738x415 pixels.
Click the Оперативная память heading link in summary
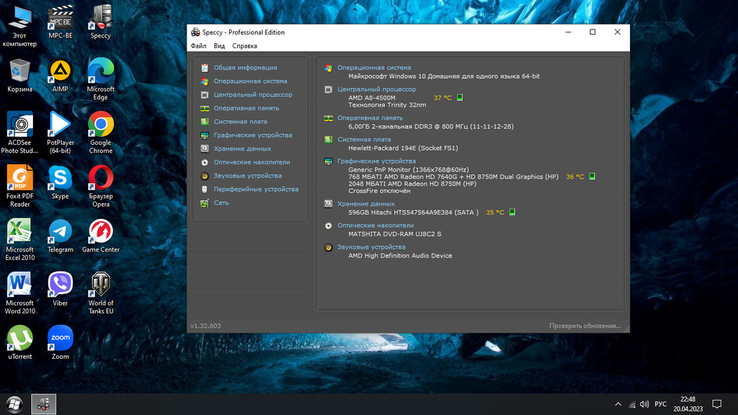tap(370, 118)
